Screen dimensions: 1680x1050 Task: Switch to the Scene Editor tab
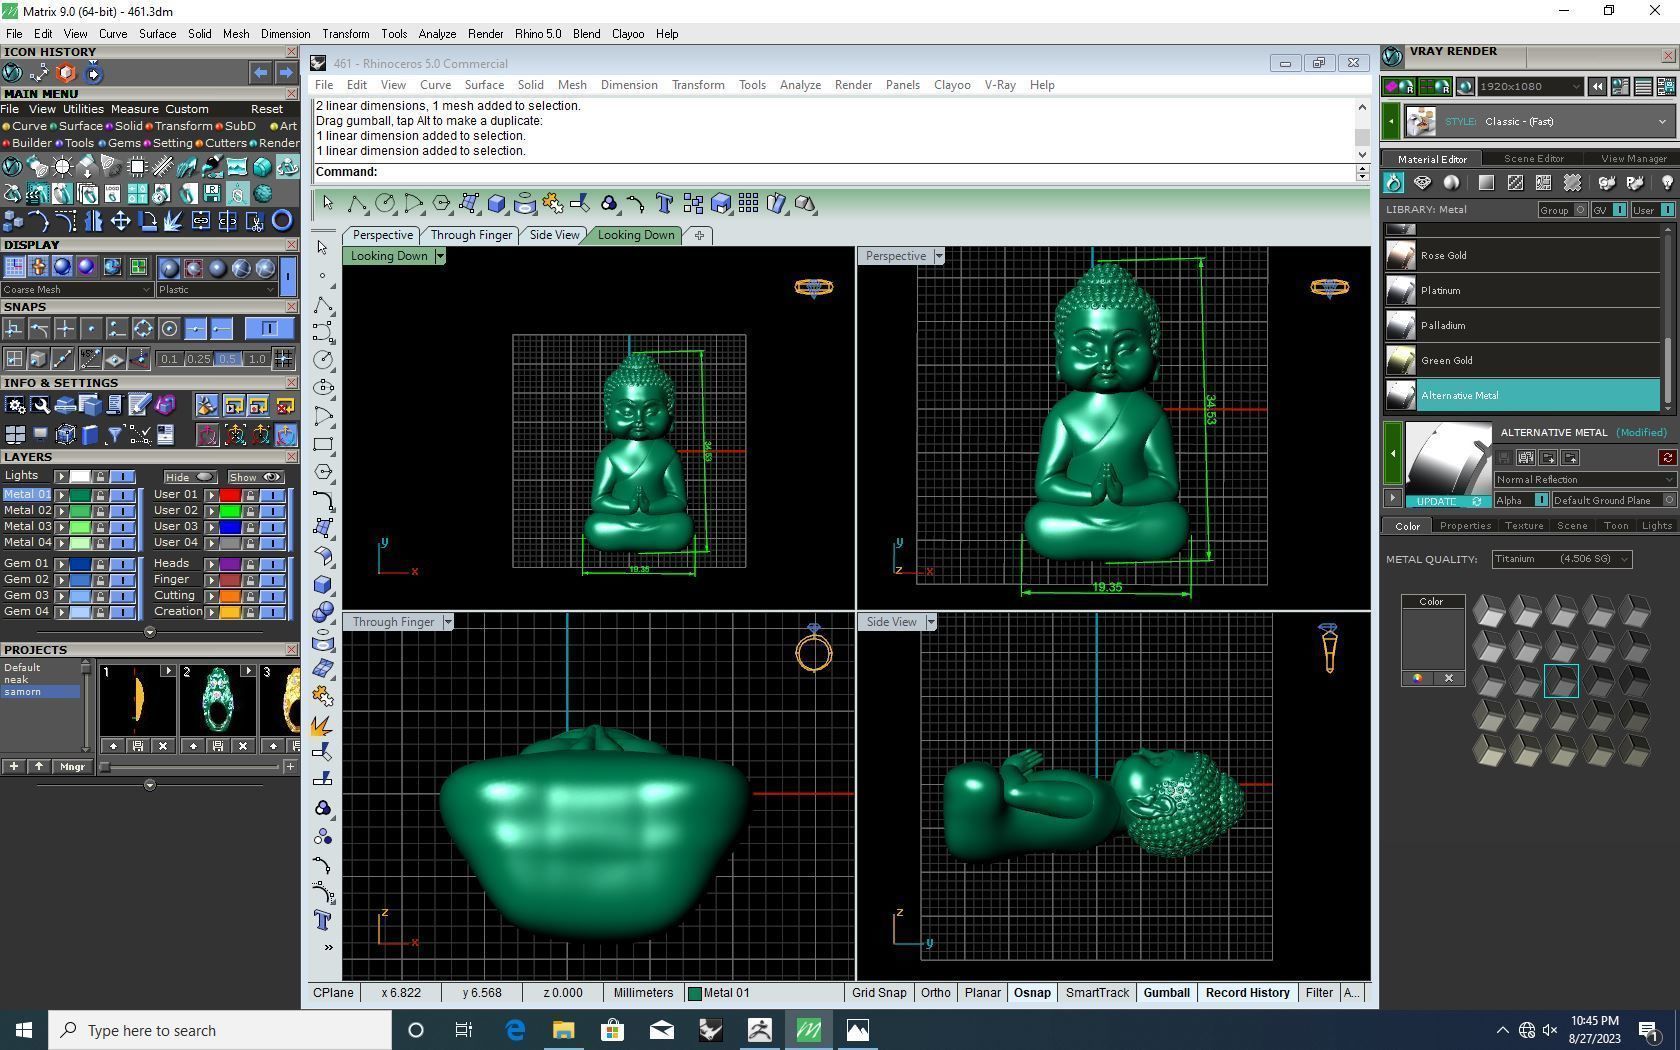pos(1533,159)
